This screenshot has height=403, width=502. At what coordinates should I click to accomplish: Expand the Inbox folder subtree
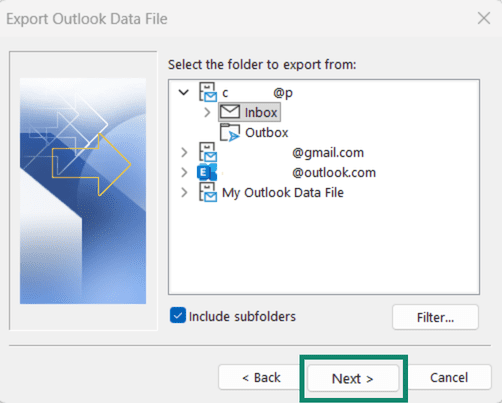tap(207, 112)
